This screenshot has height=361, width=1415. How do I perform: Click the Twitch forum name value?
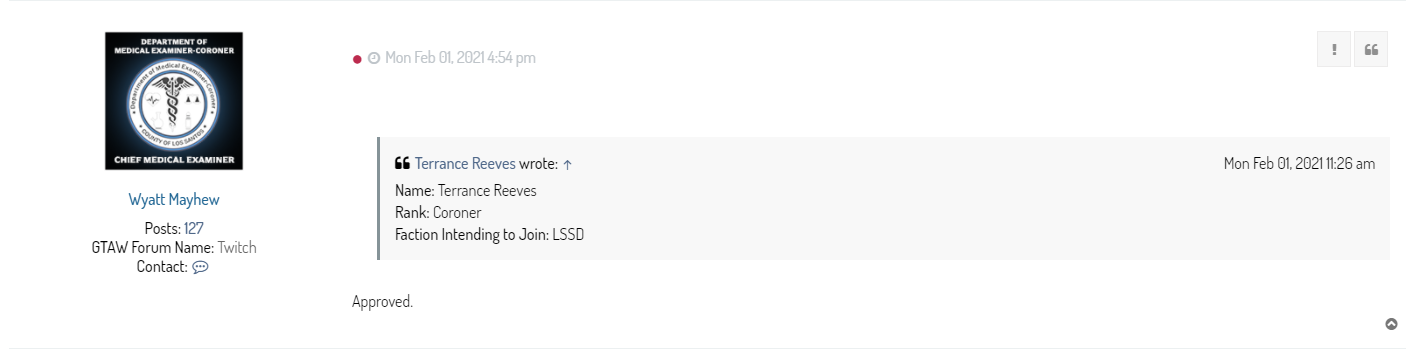(x=237, y=247)
